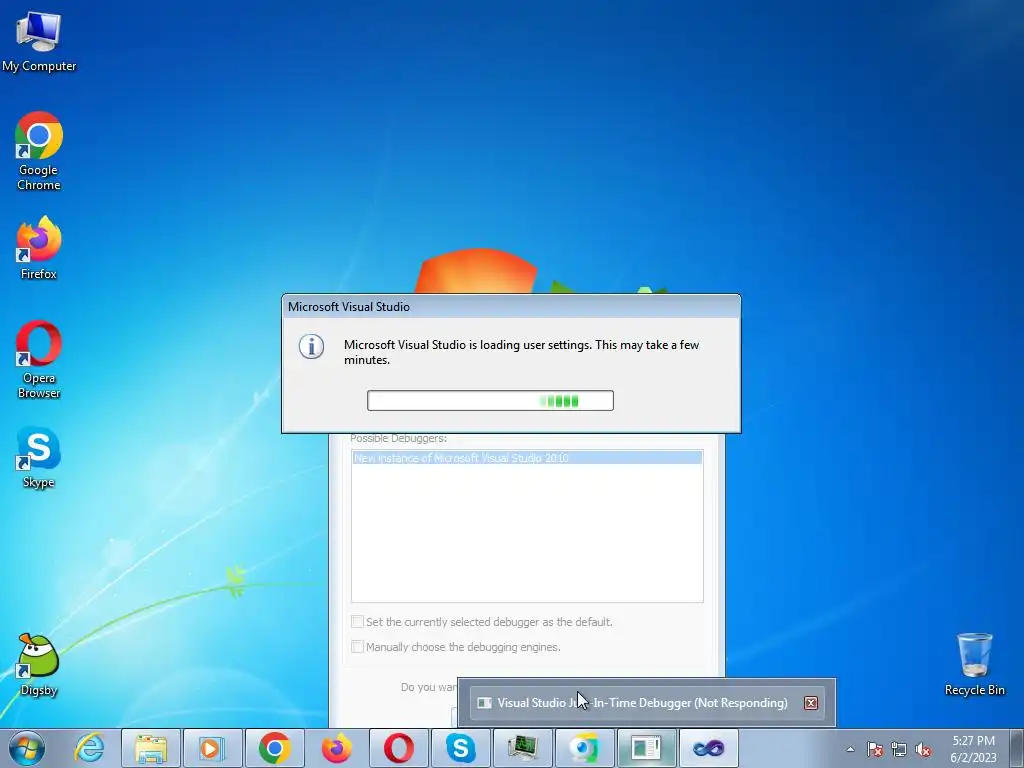Screen dimensions: 1024x768
Task: Click Show desktop strip at taskbar end
Action: (x=1017, y=748)
